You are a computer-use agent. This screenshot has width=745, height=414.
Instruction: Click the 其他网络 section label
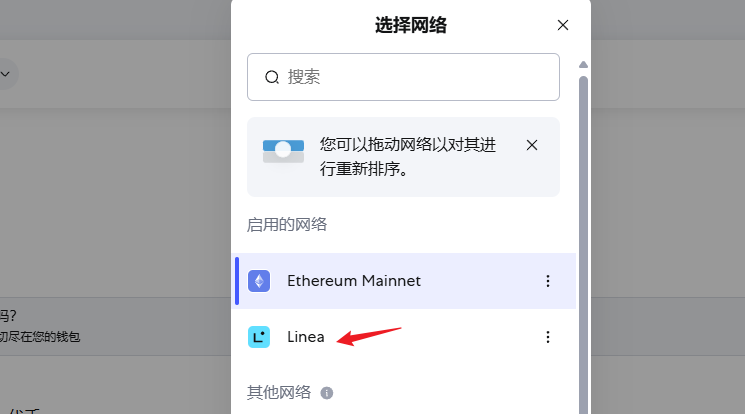click(x=279, y=393)
